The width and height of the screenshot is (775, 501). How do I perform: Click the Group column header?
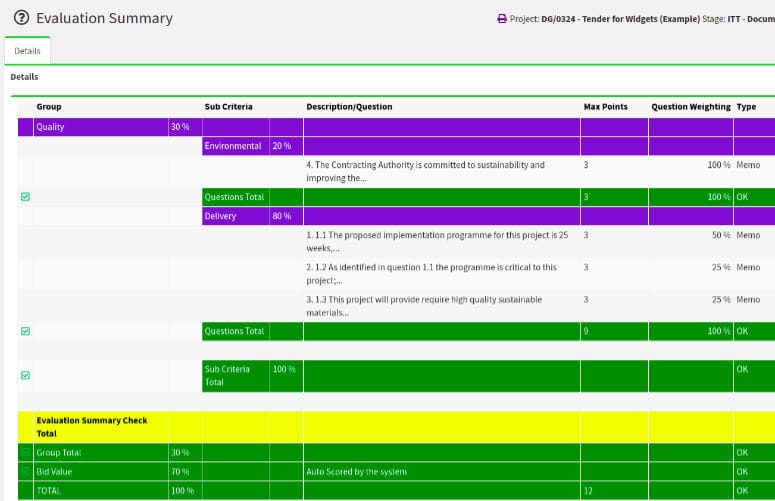(x=49, y=107)
